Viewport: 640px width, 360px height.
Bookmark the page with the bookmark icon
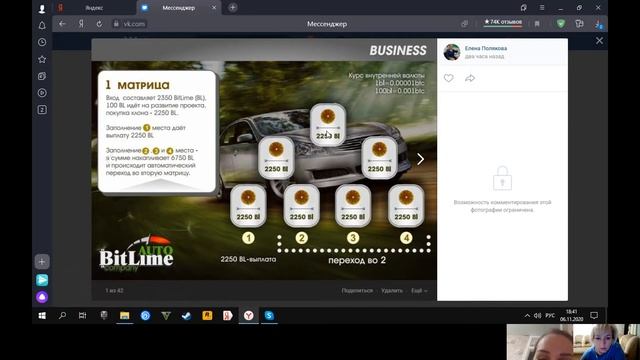[537, 24]
